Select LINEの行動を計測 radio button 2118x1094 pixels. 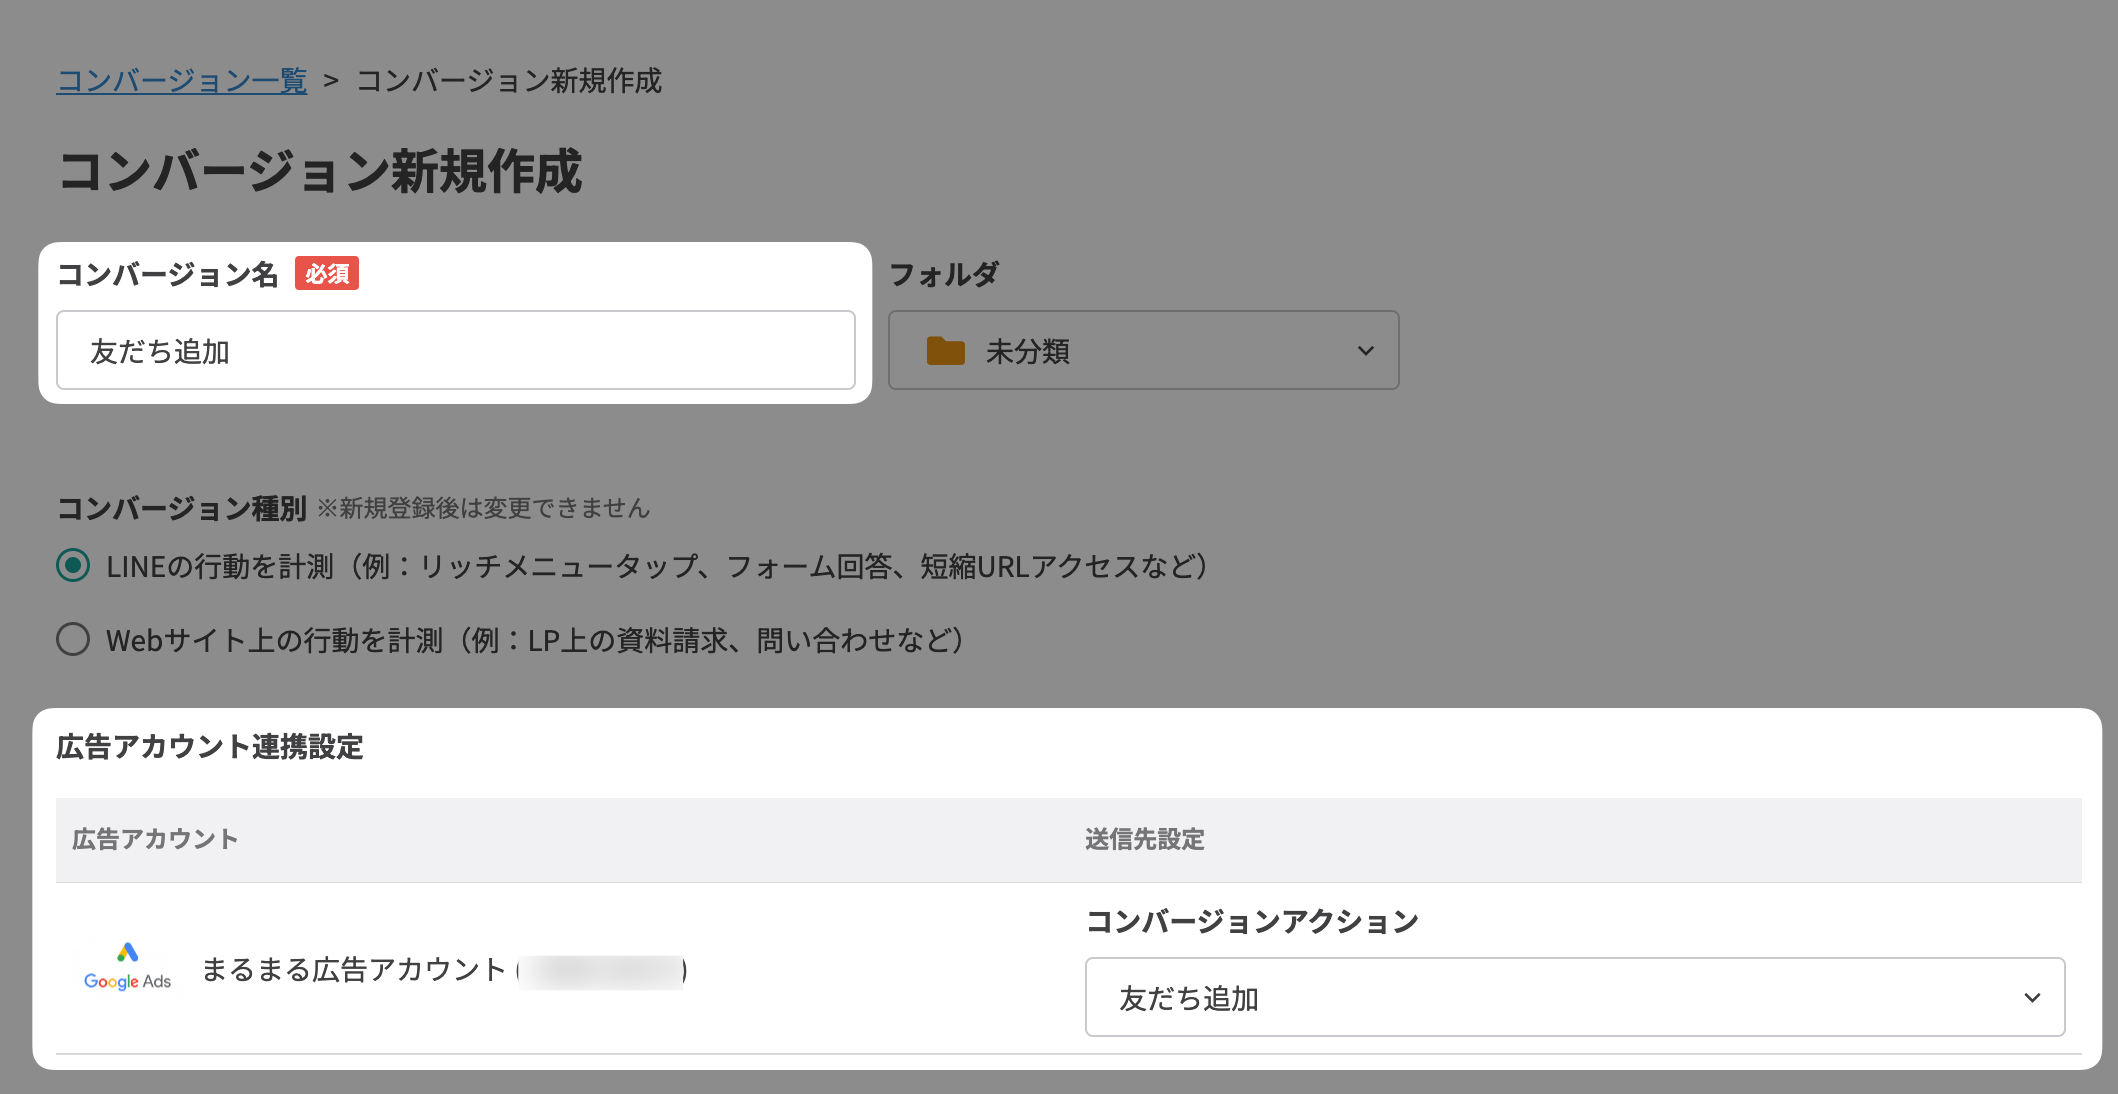[x=73, y=566]
